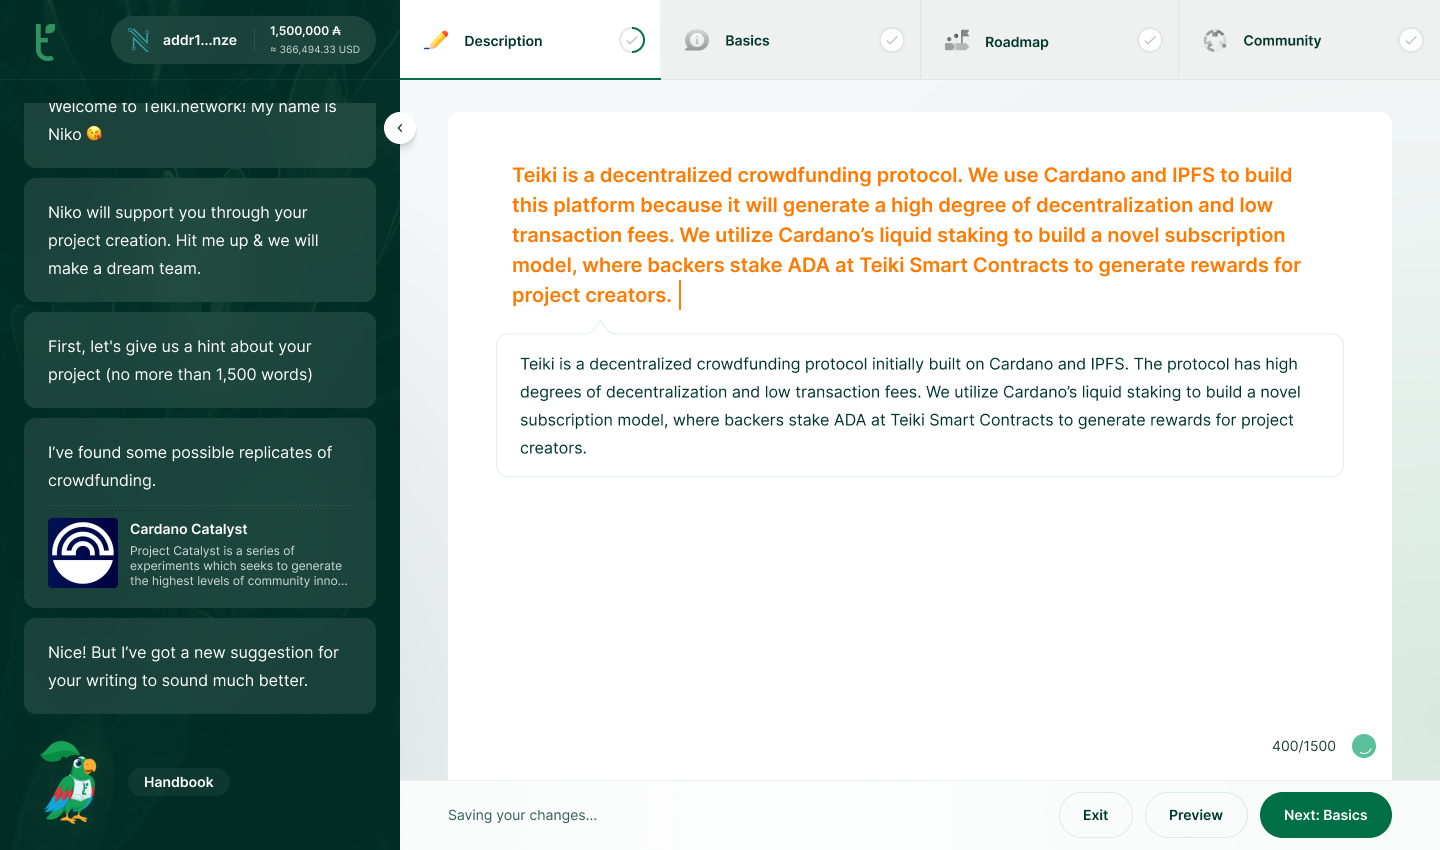Screen dimensions: 1440x850
Task: Click the Community tab checkmark circle
Action: [1410, 40]
